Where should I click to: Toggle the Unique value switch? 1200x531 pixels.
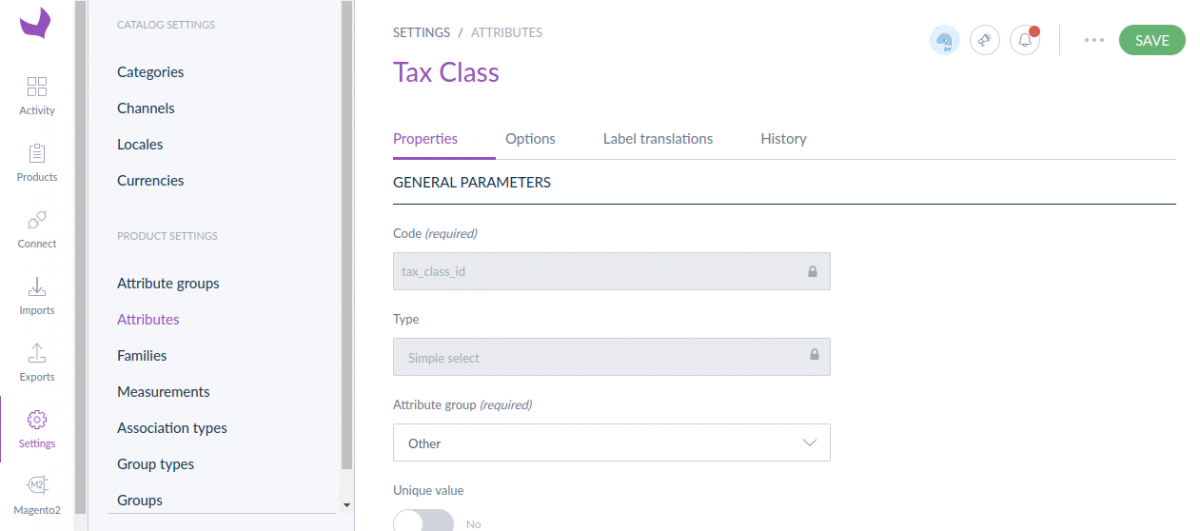point(423,523)
